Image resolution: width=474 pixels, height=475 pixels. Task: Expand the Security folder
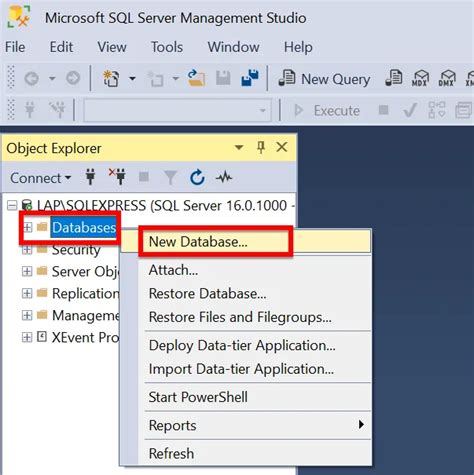(27, 249)
